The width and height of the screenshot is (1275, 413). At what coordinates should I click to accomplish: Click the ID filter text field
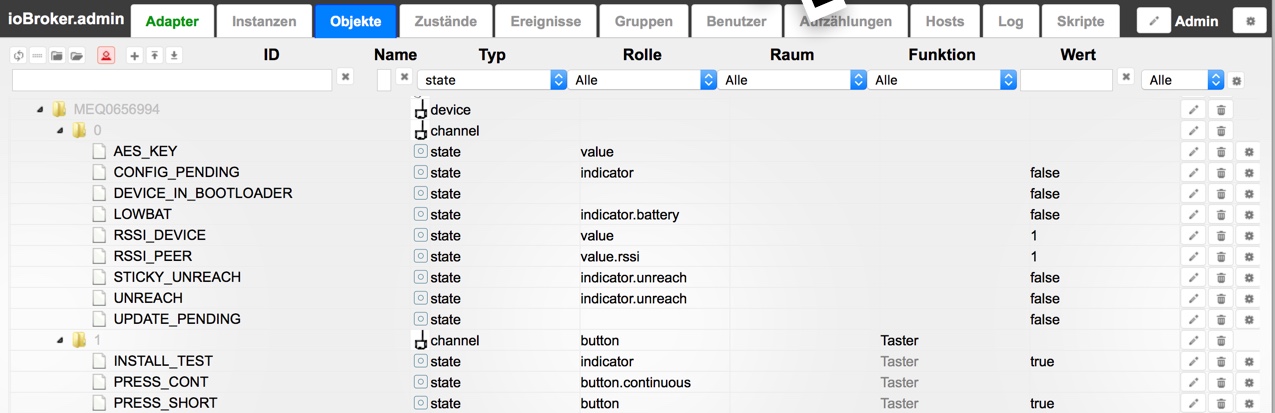pyautogui.click(x=171, y=80)
